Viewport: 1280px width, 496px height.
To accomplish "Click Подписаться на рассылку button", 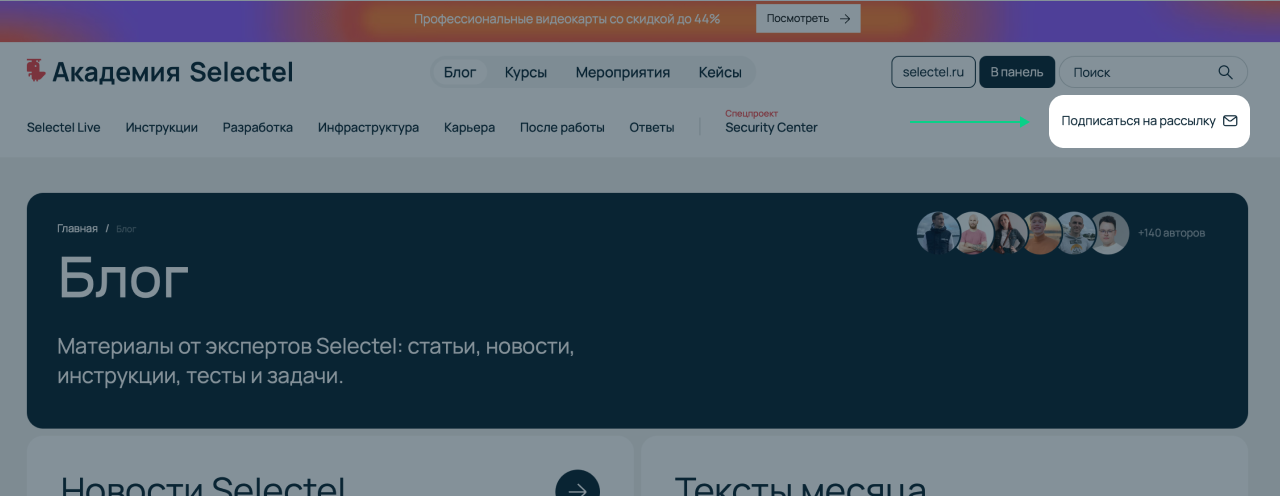I will click(x=1149, y=121).
